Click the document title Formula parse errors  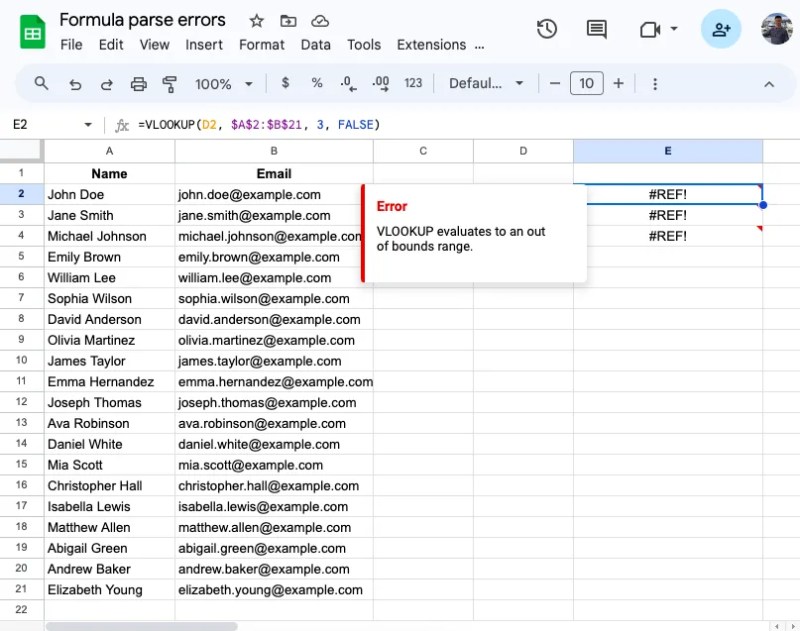pos(142,20)
